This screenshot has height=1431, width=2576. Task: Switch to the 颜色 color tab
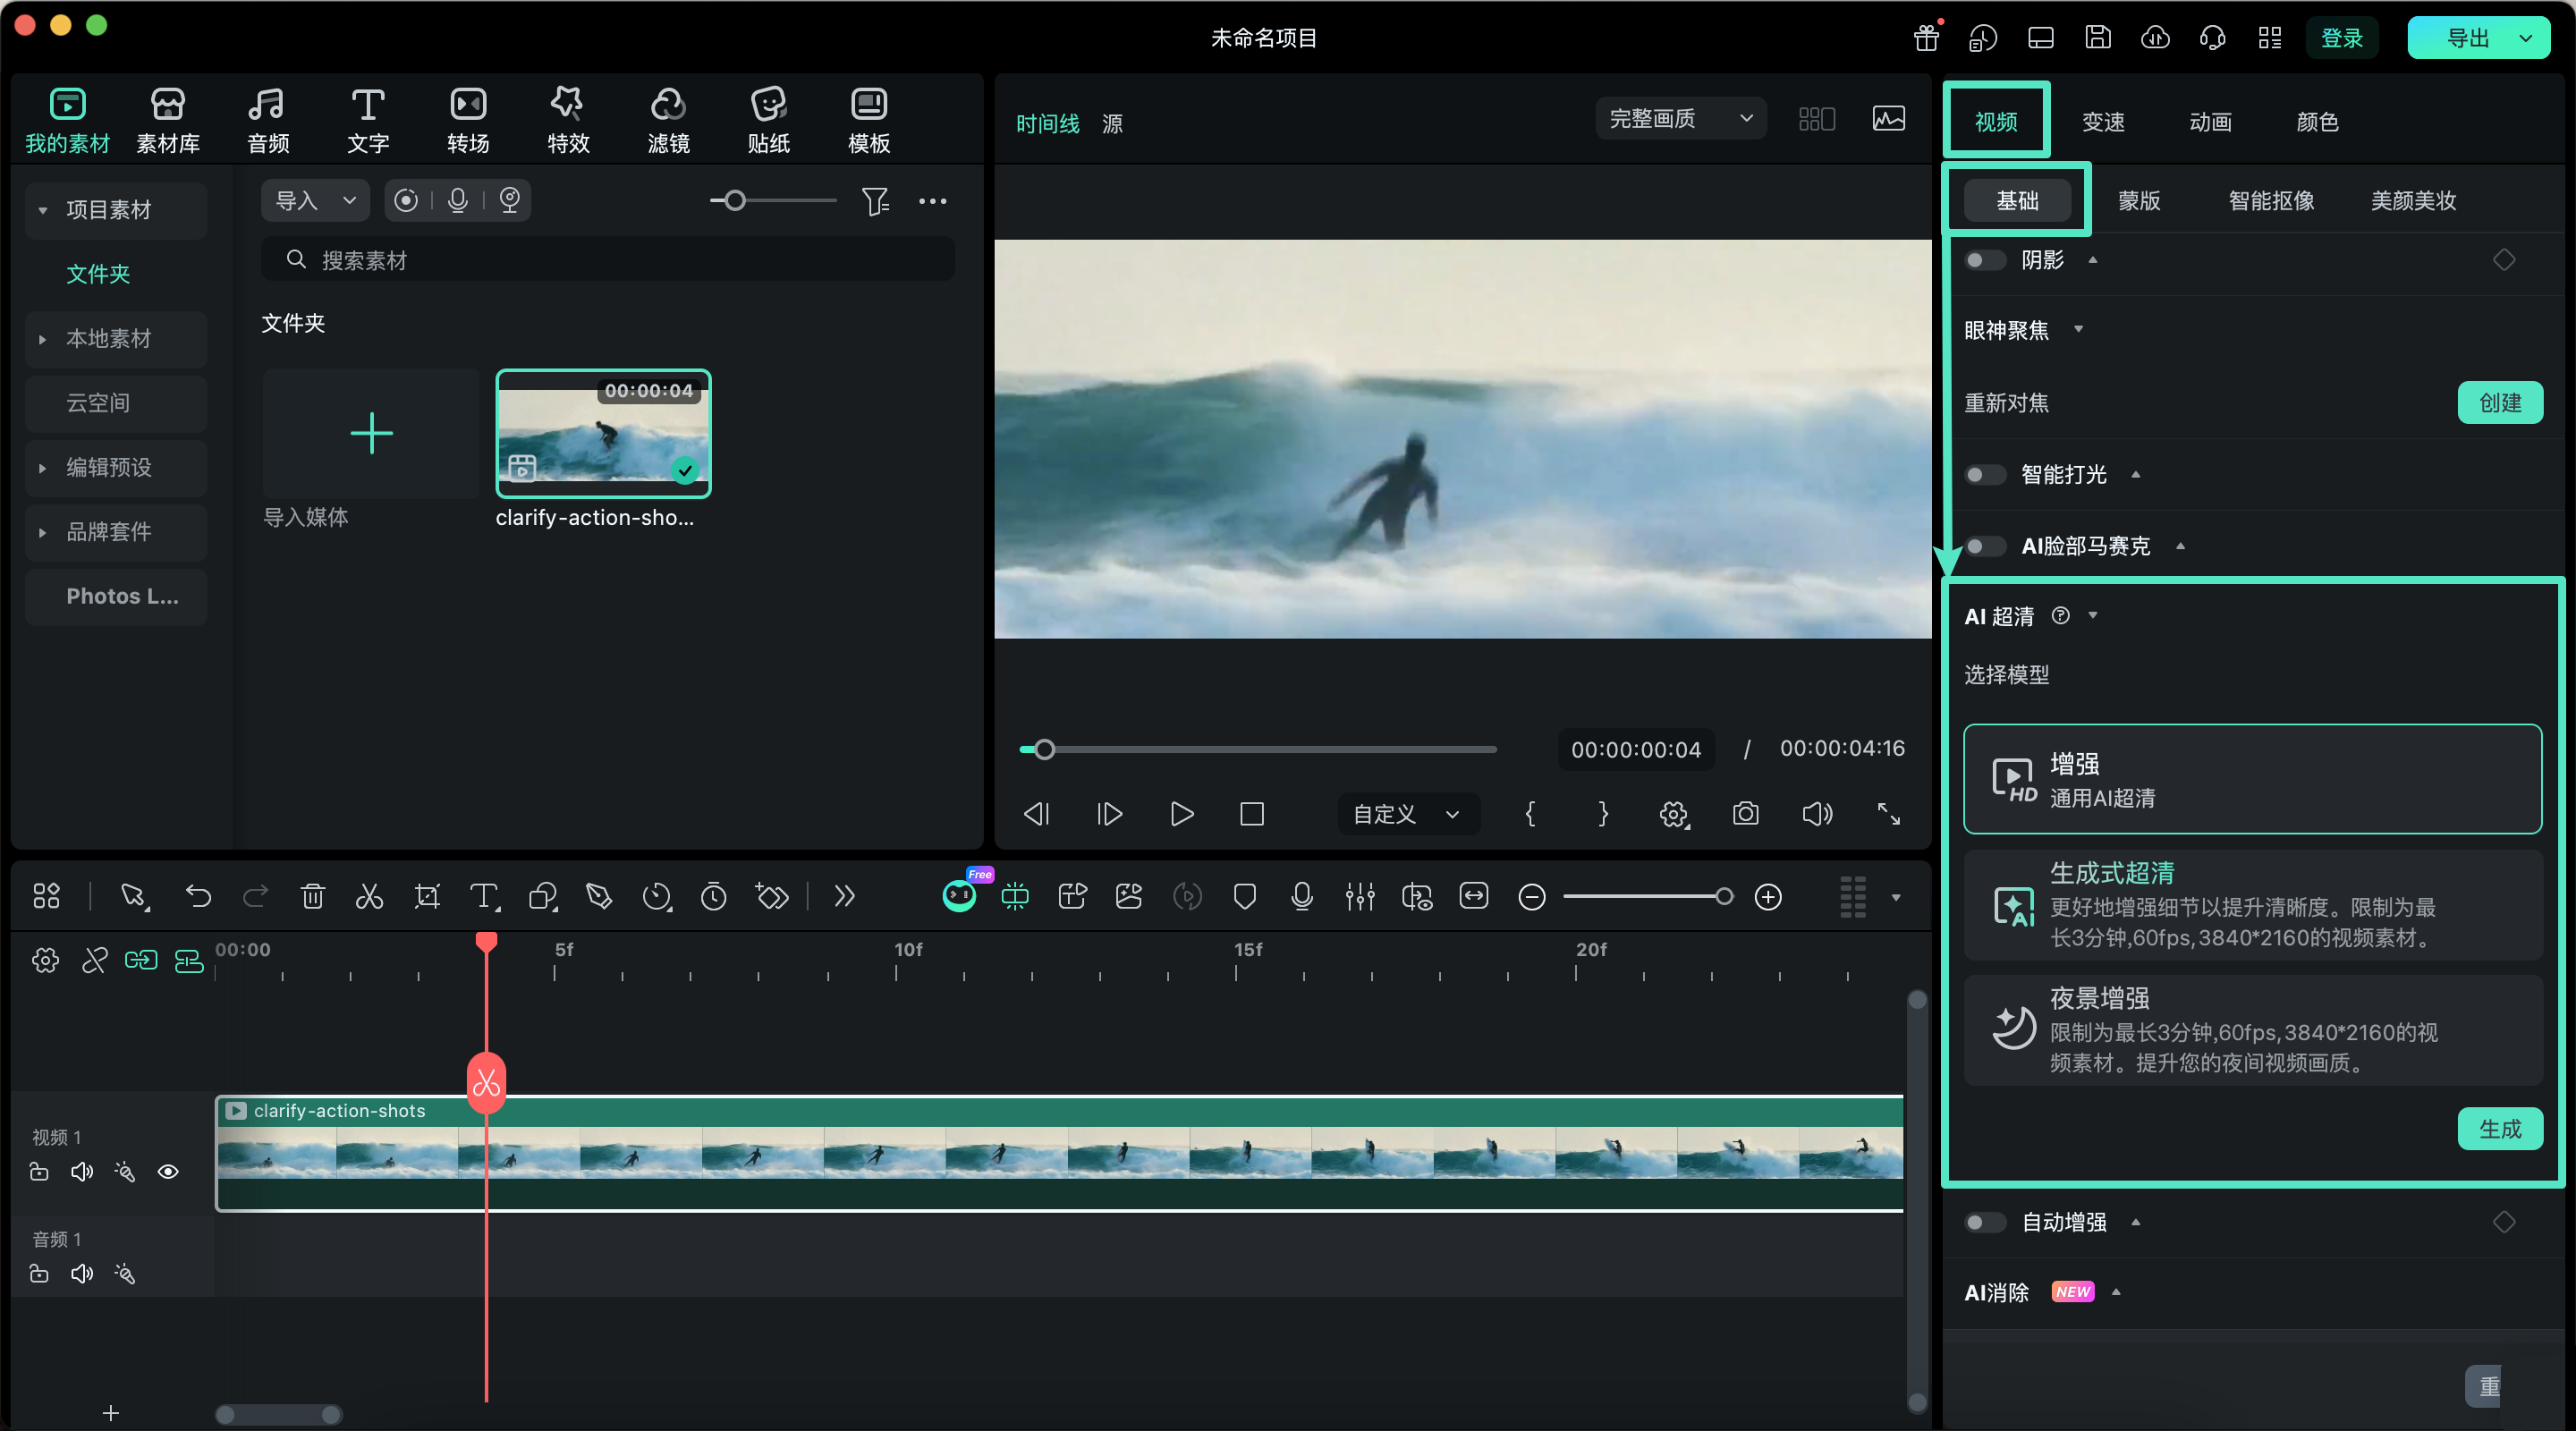point(2317,122)
